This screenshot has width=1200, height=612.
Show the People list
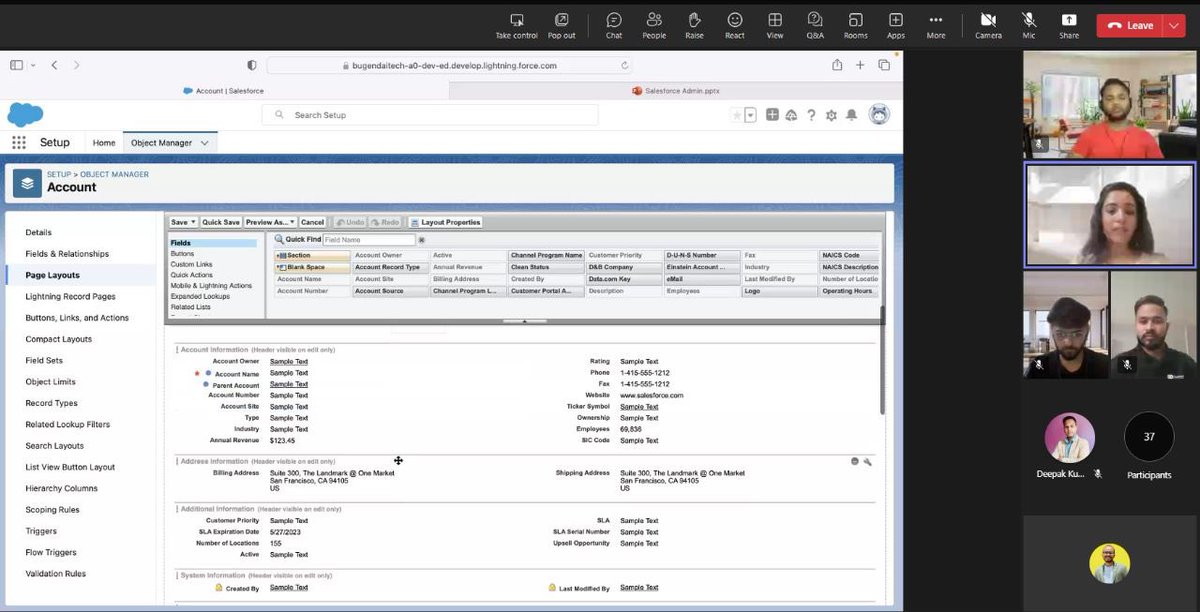point(654,25)
